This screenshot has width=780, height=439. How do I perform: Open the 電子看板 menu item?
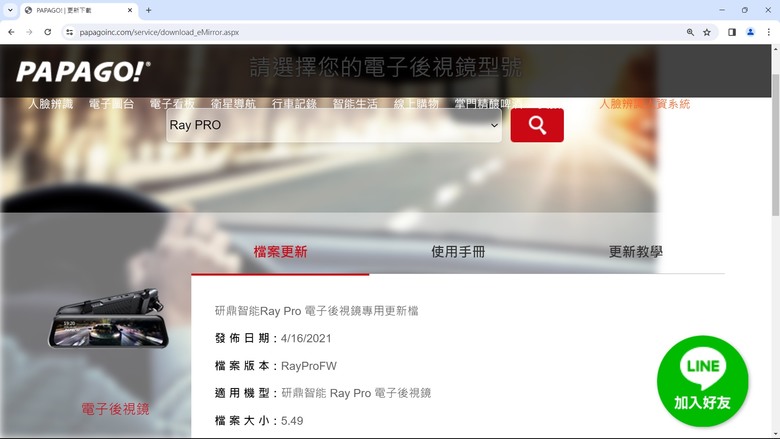pos(172,104)
